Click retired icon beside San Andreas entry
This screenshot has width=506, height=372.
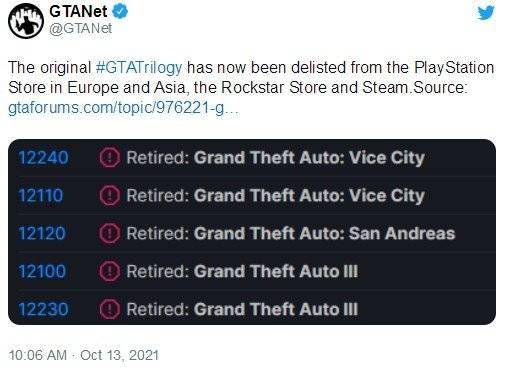click(109, 233)
